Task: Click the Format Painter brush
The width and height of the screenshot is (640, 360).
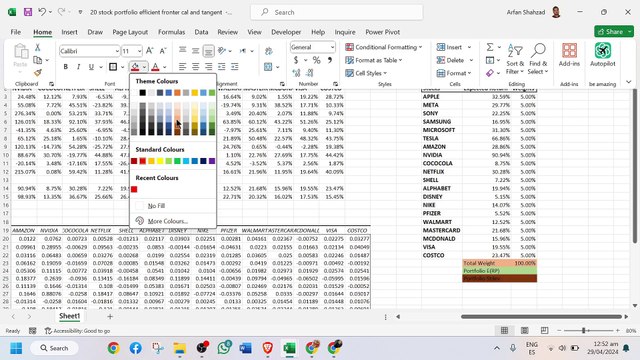Action: point(38,73)
